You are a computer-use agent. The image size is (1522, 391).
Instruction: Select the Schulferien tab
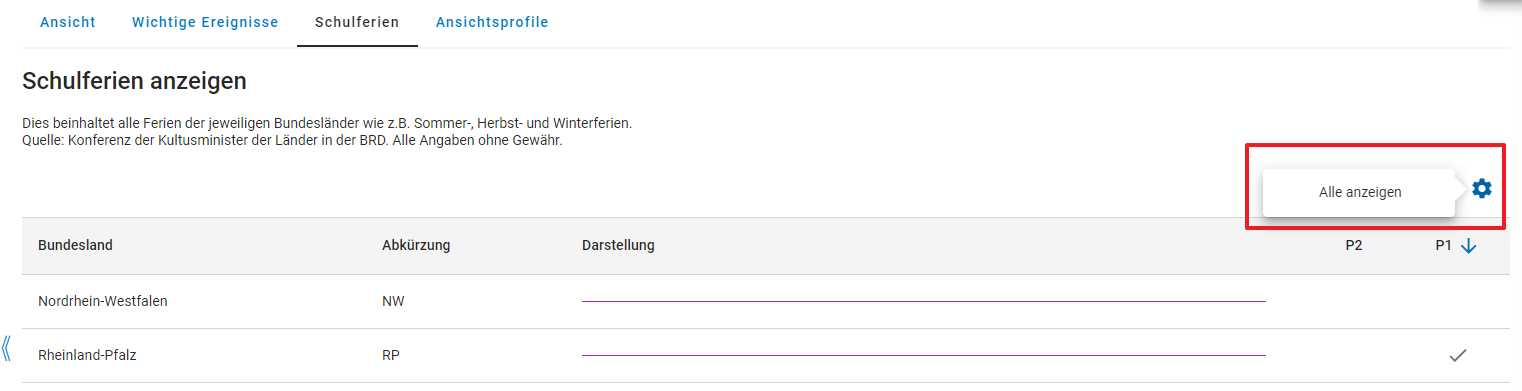357,22
